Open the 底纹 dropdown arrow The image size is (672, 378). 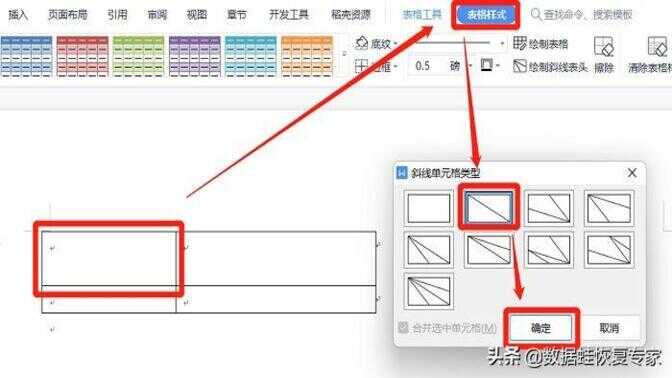click(395, 43)
